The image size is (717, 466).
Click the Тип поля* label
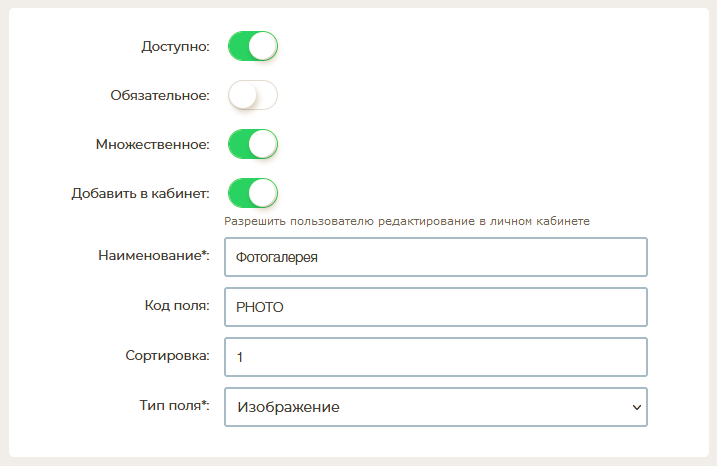[x=174, y=405]
